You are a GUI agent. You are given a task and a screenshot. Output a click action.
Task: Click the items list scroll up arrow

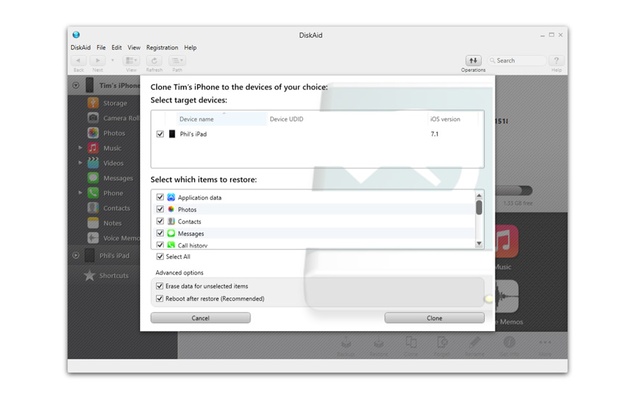pos(479,195)
